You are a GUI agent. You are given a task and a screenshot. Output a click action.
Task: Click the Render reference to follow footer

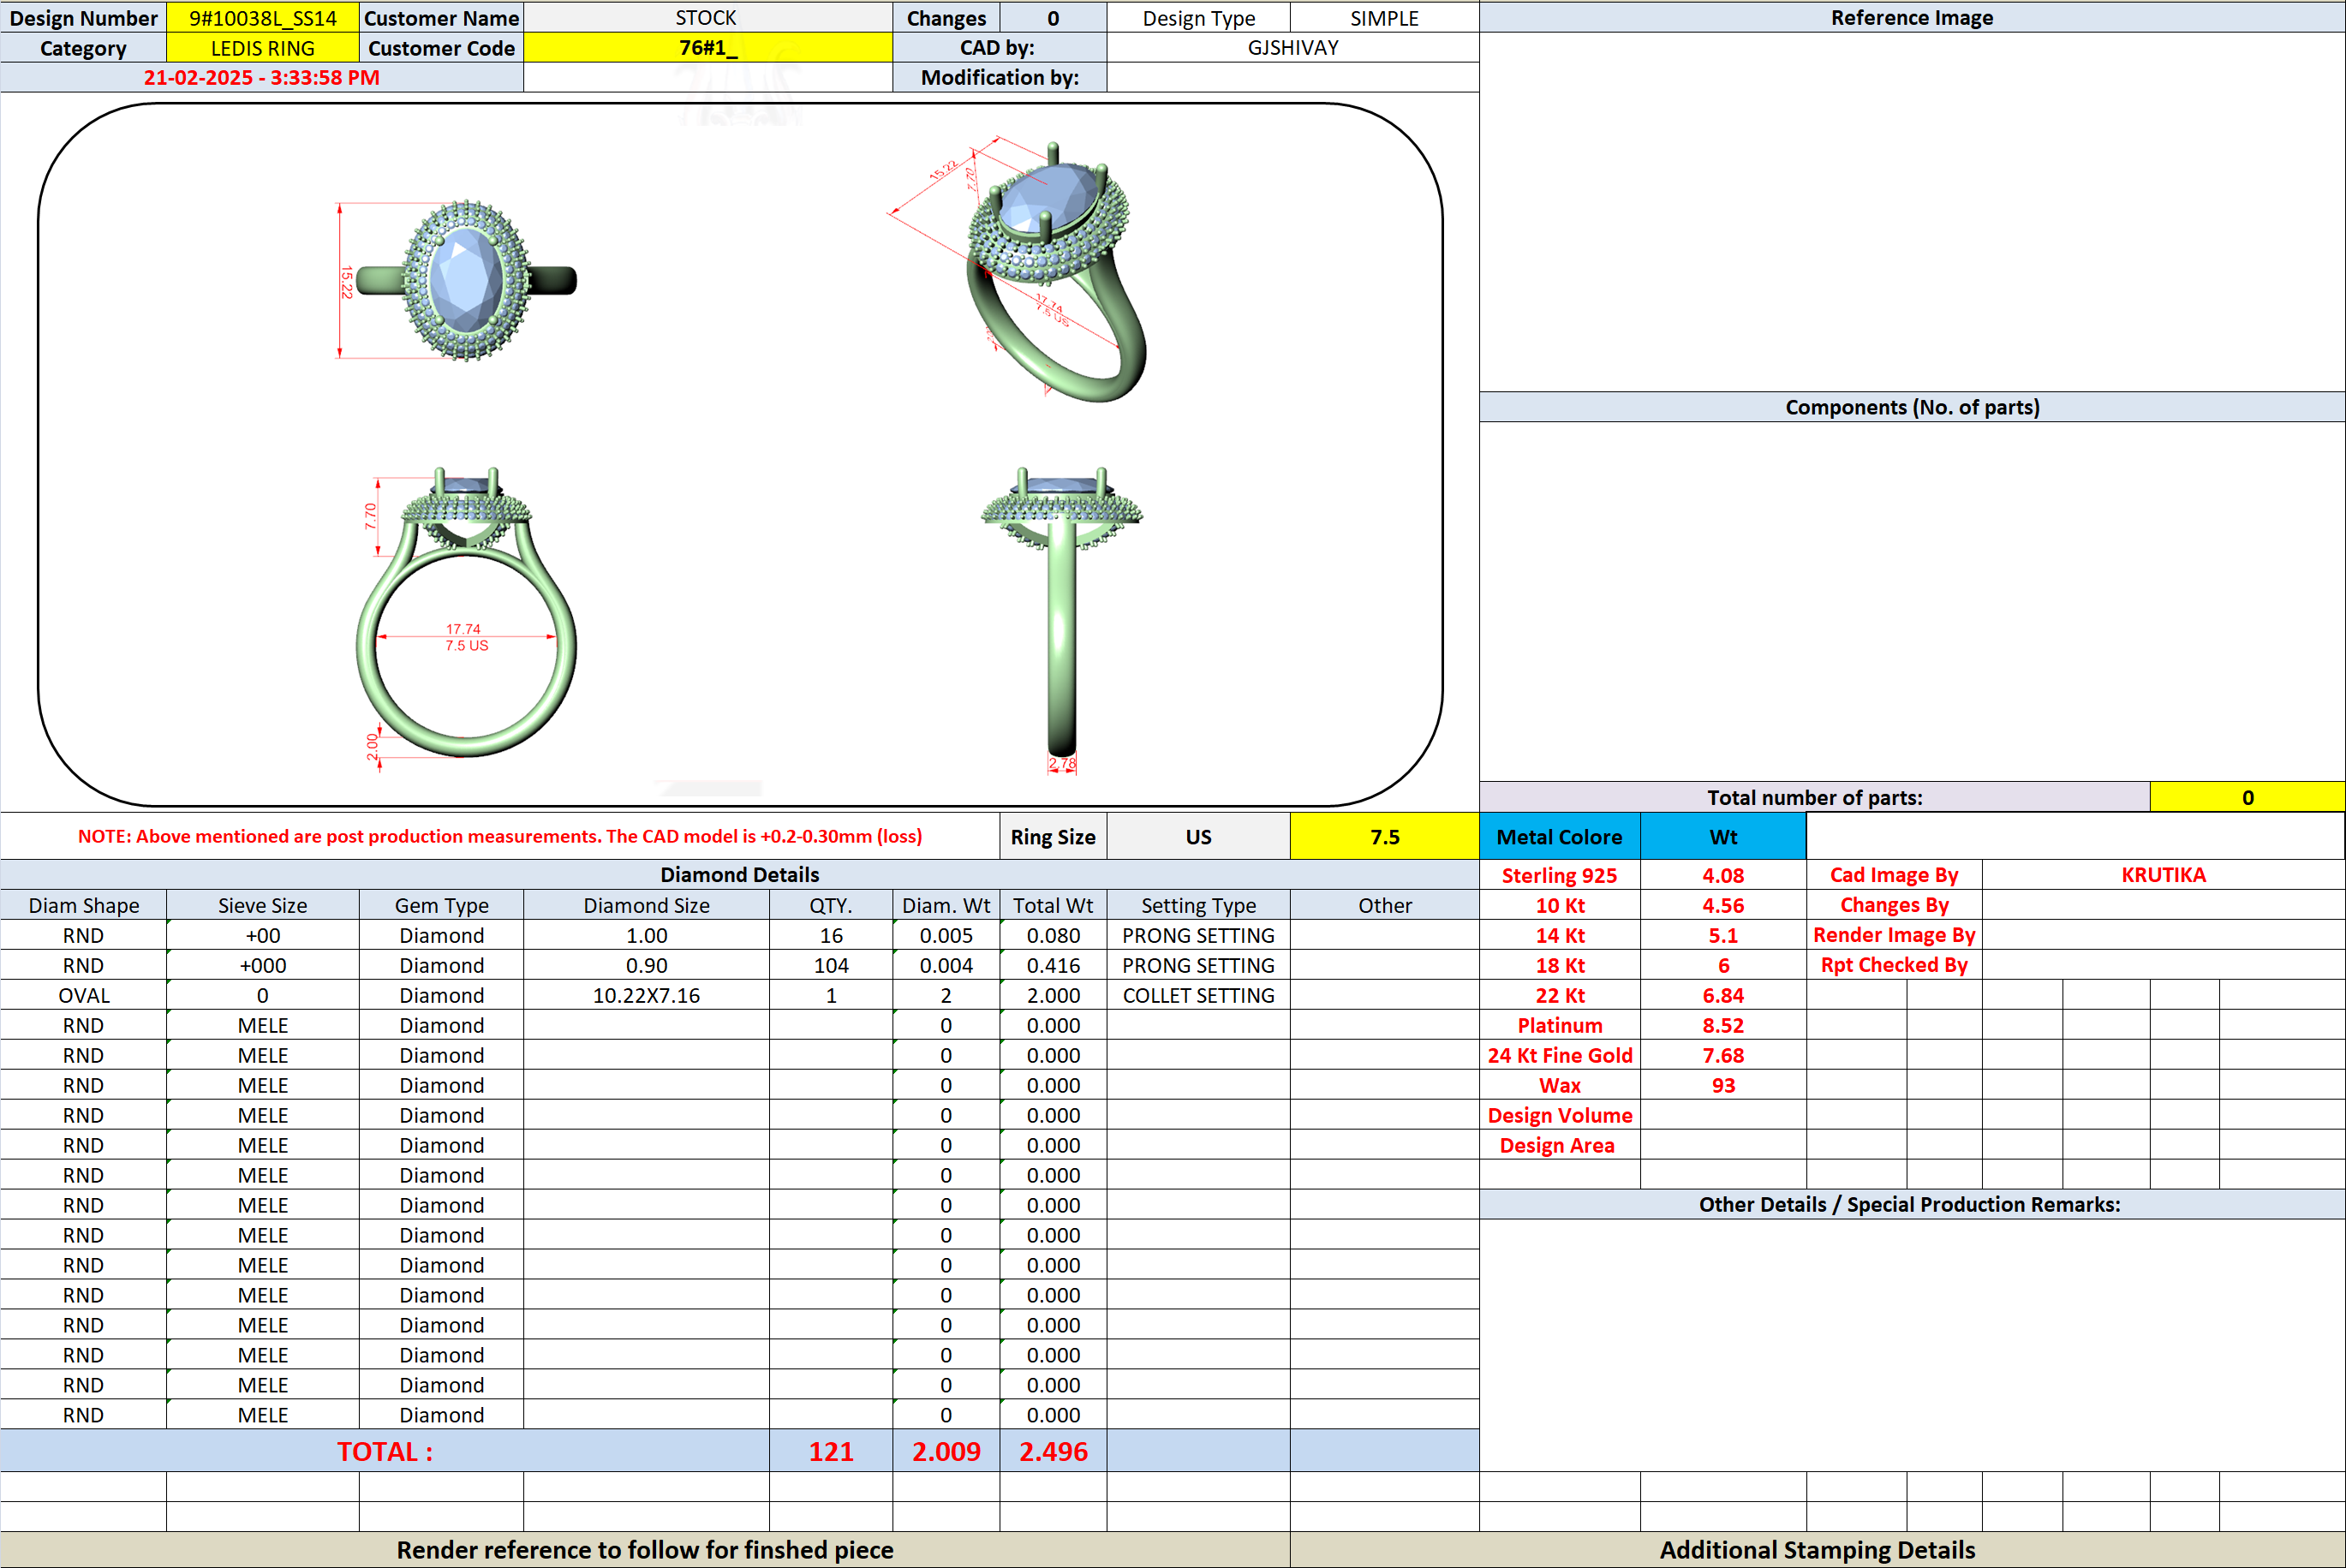(x=645, y=1549)
